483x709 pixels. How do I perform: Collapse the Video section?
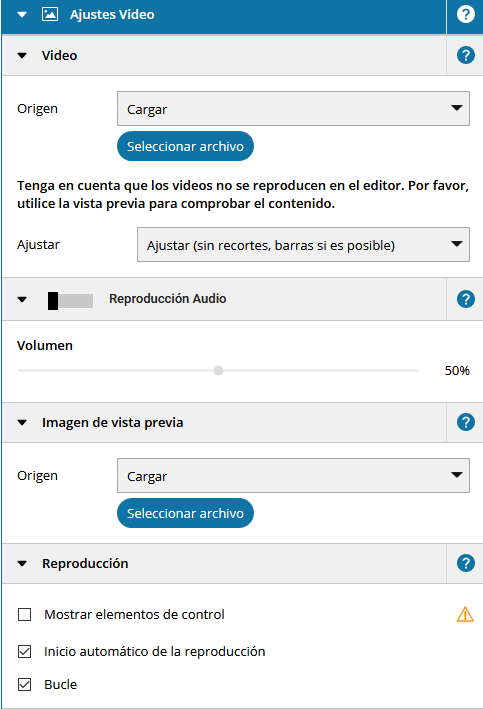point(22,56)
